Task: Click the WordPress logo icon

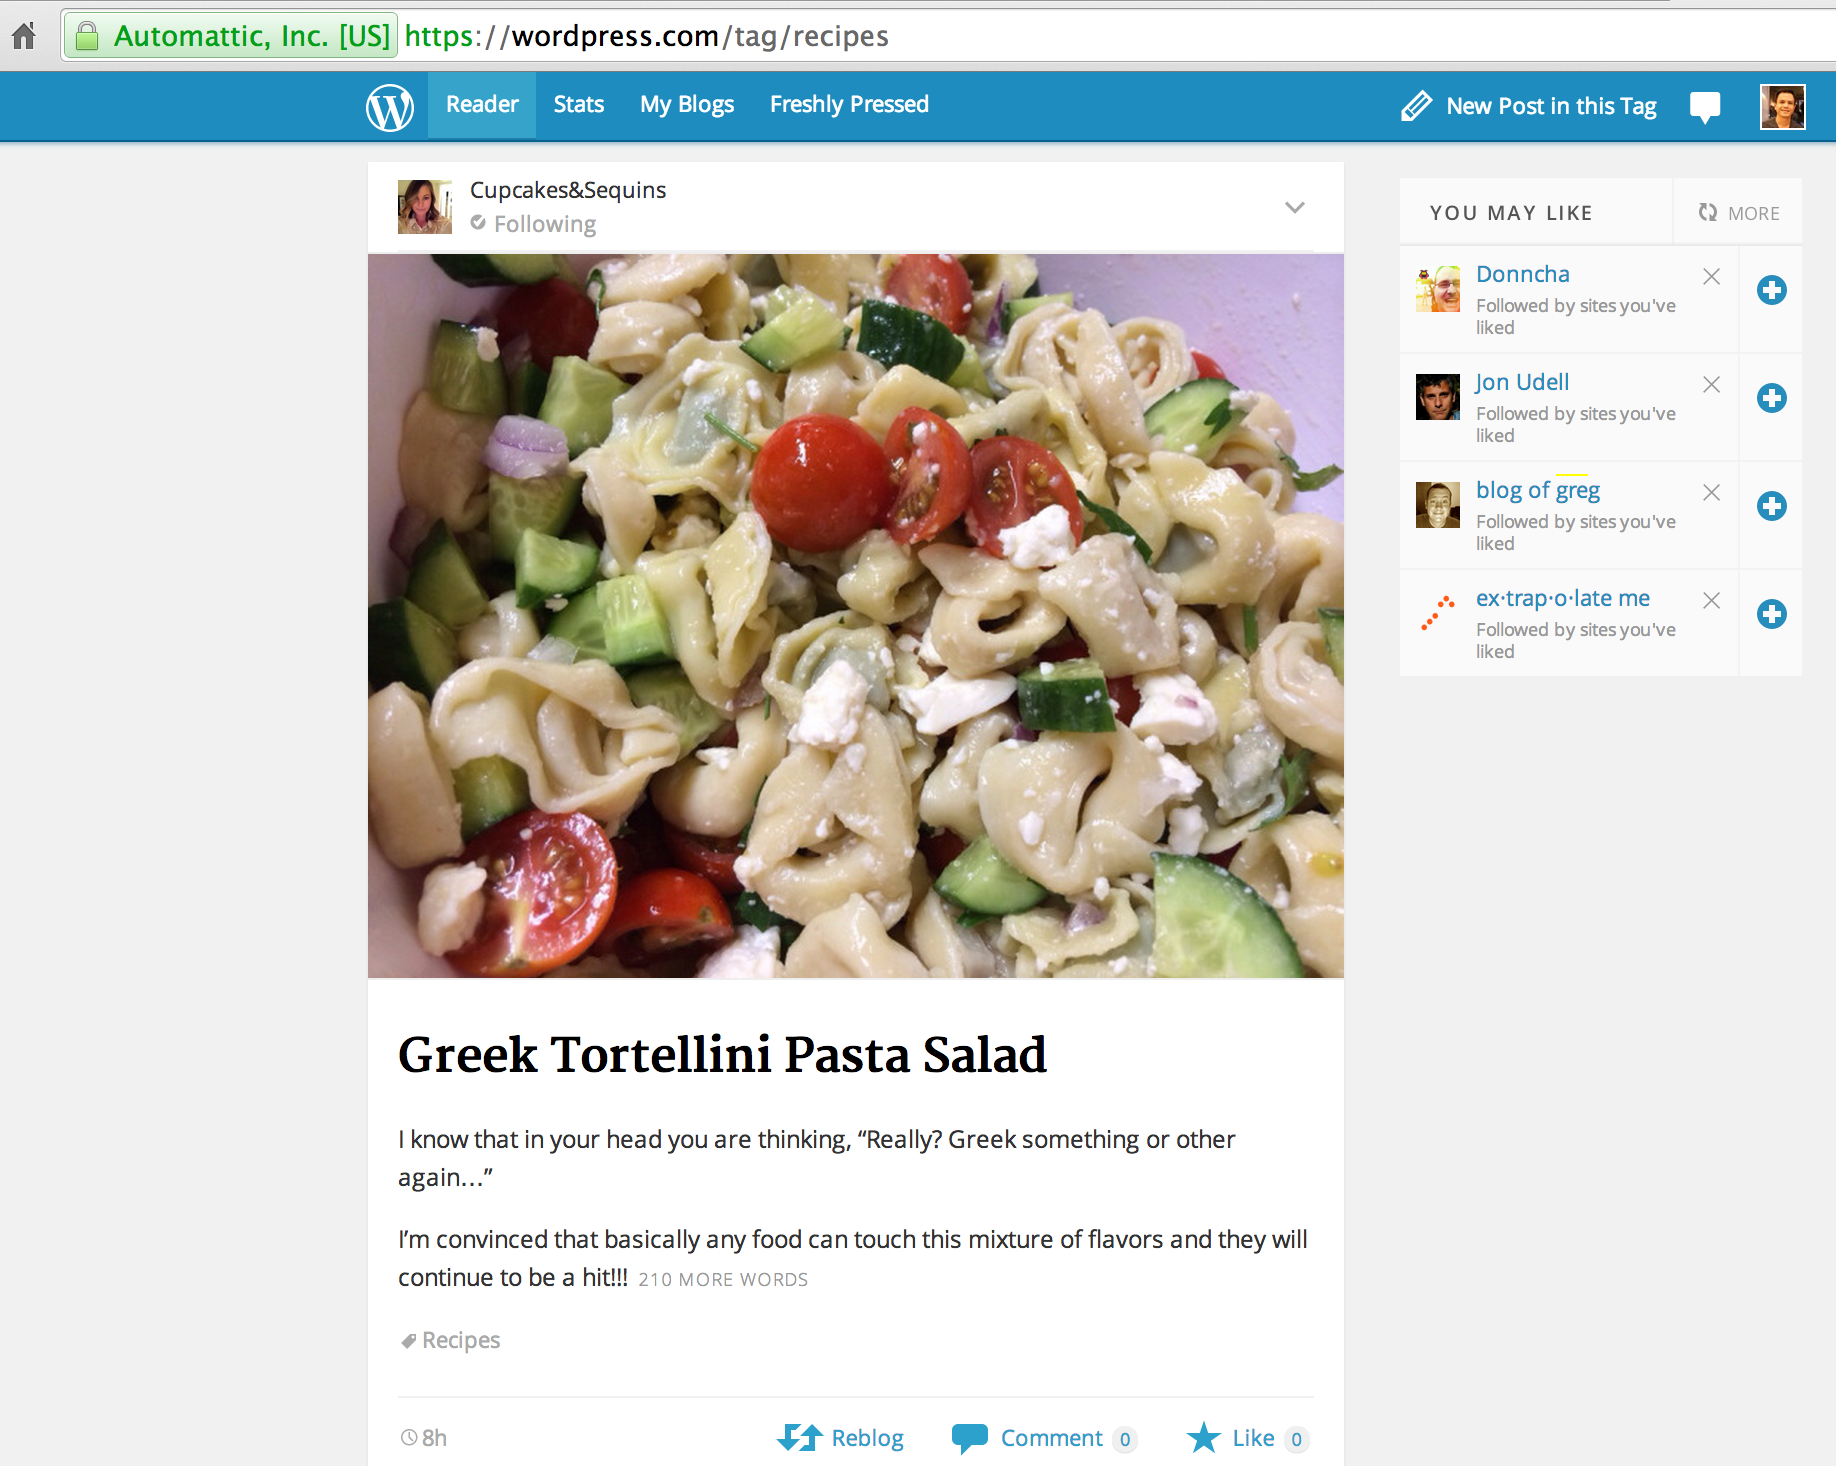Action: [x=389, y=107]
